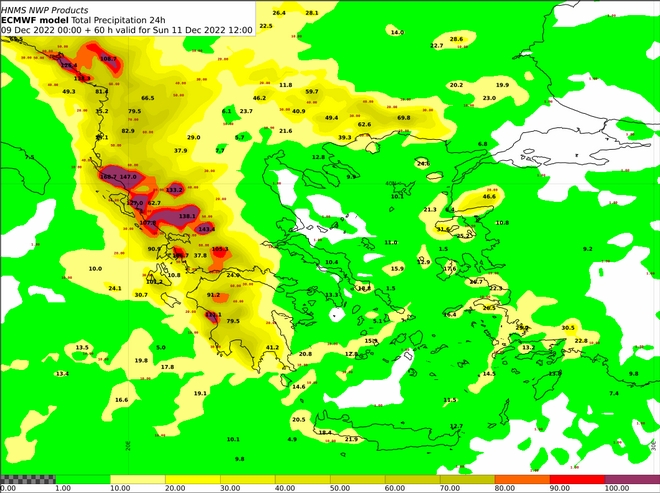The height and width of the screenshot is (493, 660).
Task: Click the 46.6 precipitation value
Action: coord(489,197)
